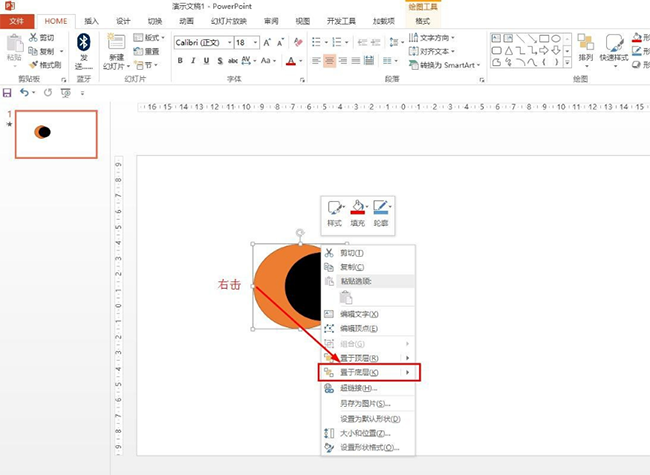Click the red font color A button
650x475 pixels.
[291, 61]
